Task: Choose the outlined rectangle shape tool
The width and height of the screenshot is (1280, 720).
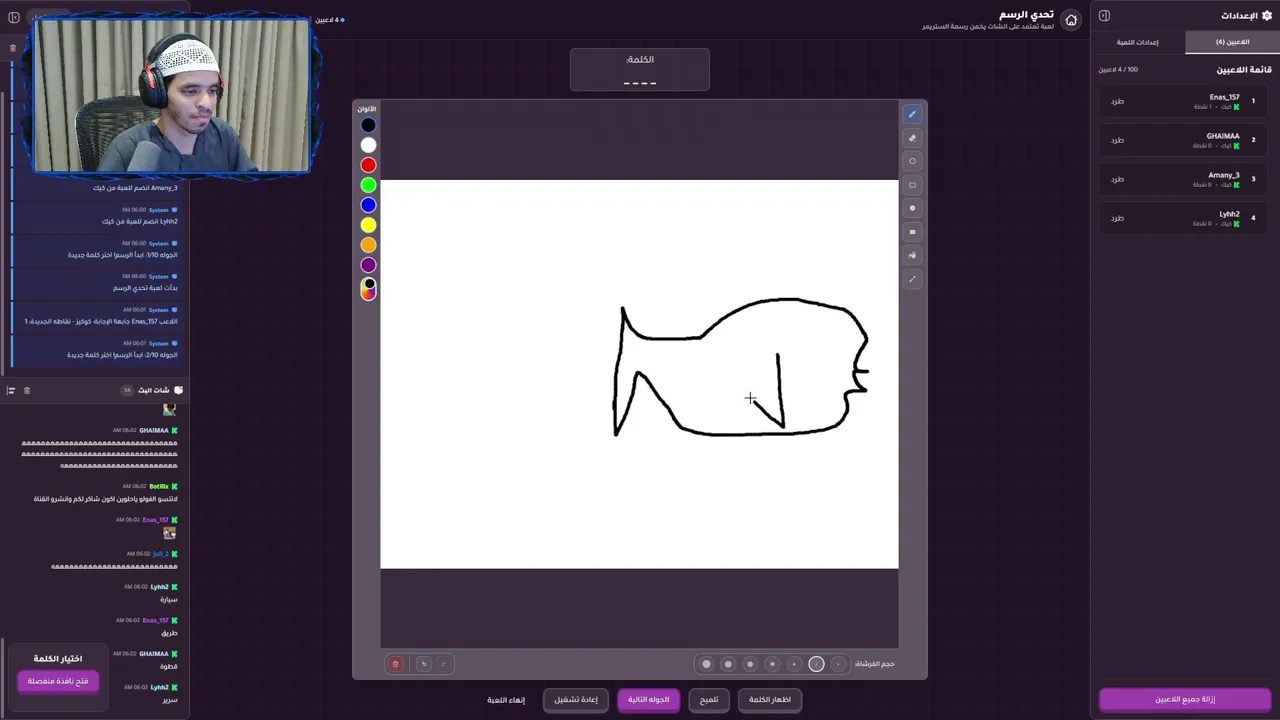Action: [x=912, y=185]
